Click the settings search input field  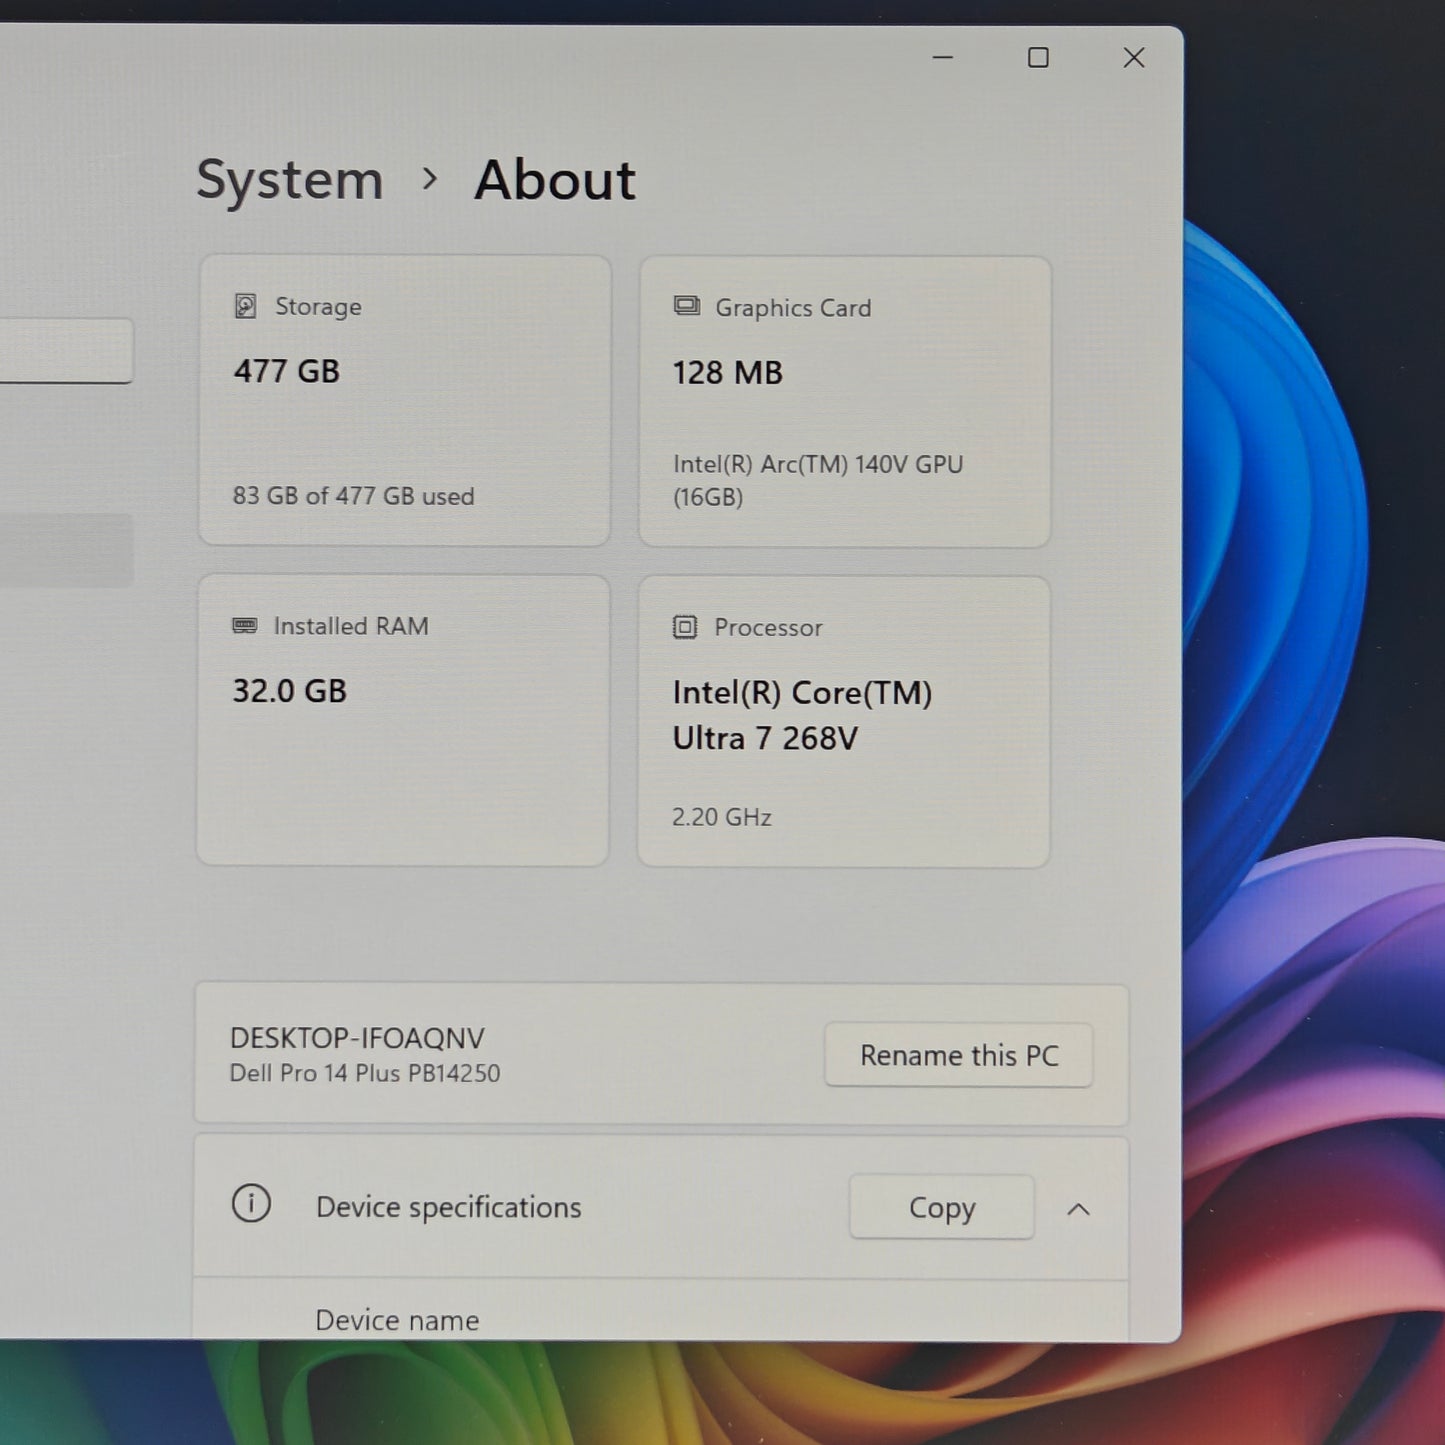pos(66,351)
